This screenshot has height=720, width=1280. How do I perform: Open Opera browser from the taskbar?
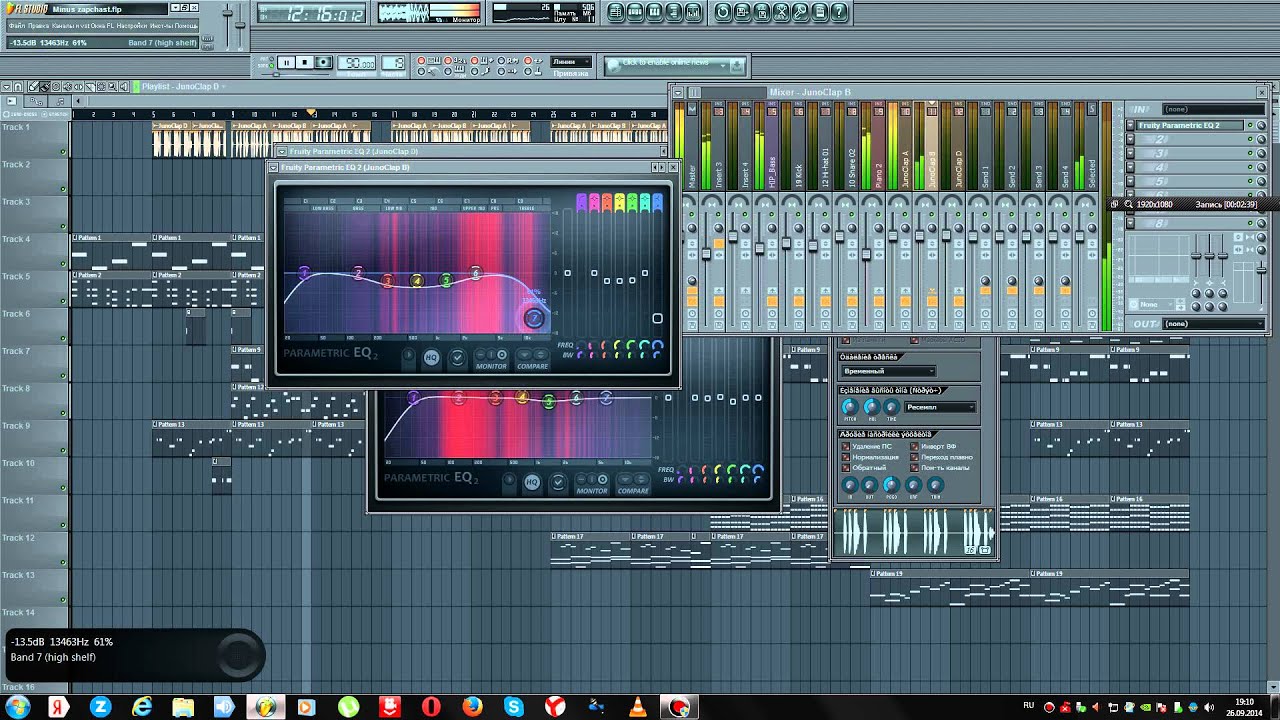click(x=431, y=707)
